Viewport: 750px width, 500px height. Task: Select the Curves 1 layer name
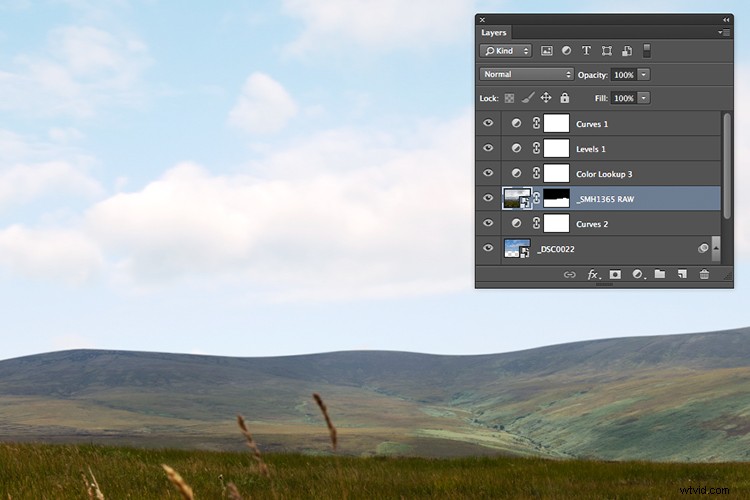click(592, 124)
